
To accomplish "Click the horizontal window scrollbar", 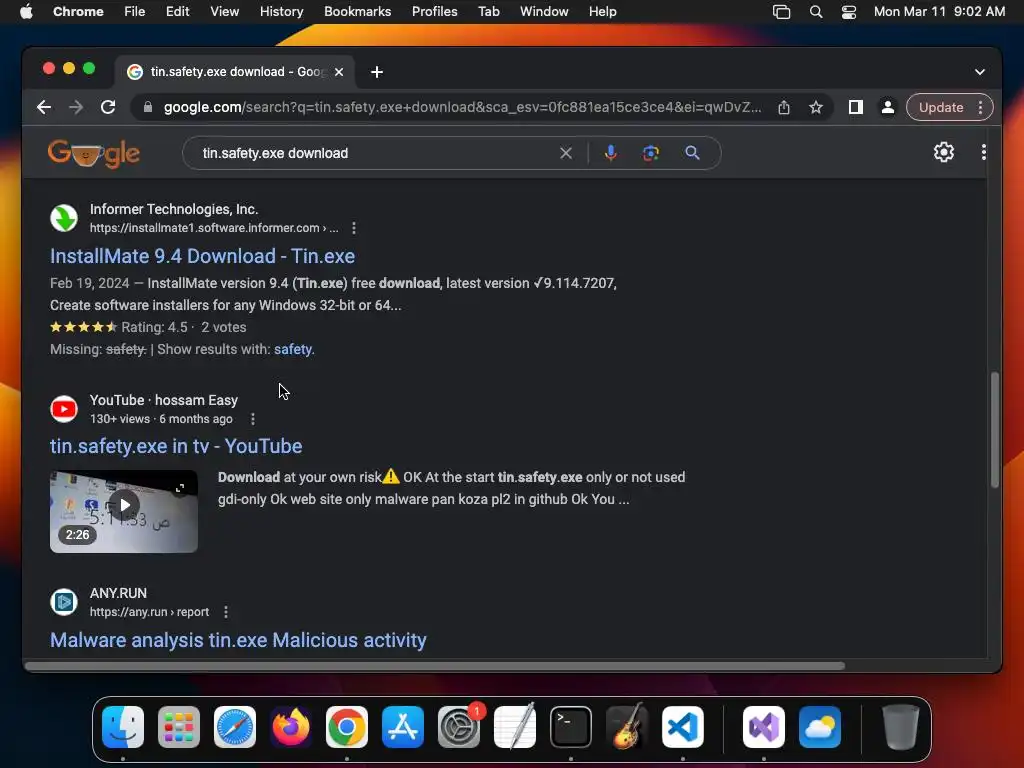I will click(x=434, y=666).
